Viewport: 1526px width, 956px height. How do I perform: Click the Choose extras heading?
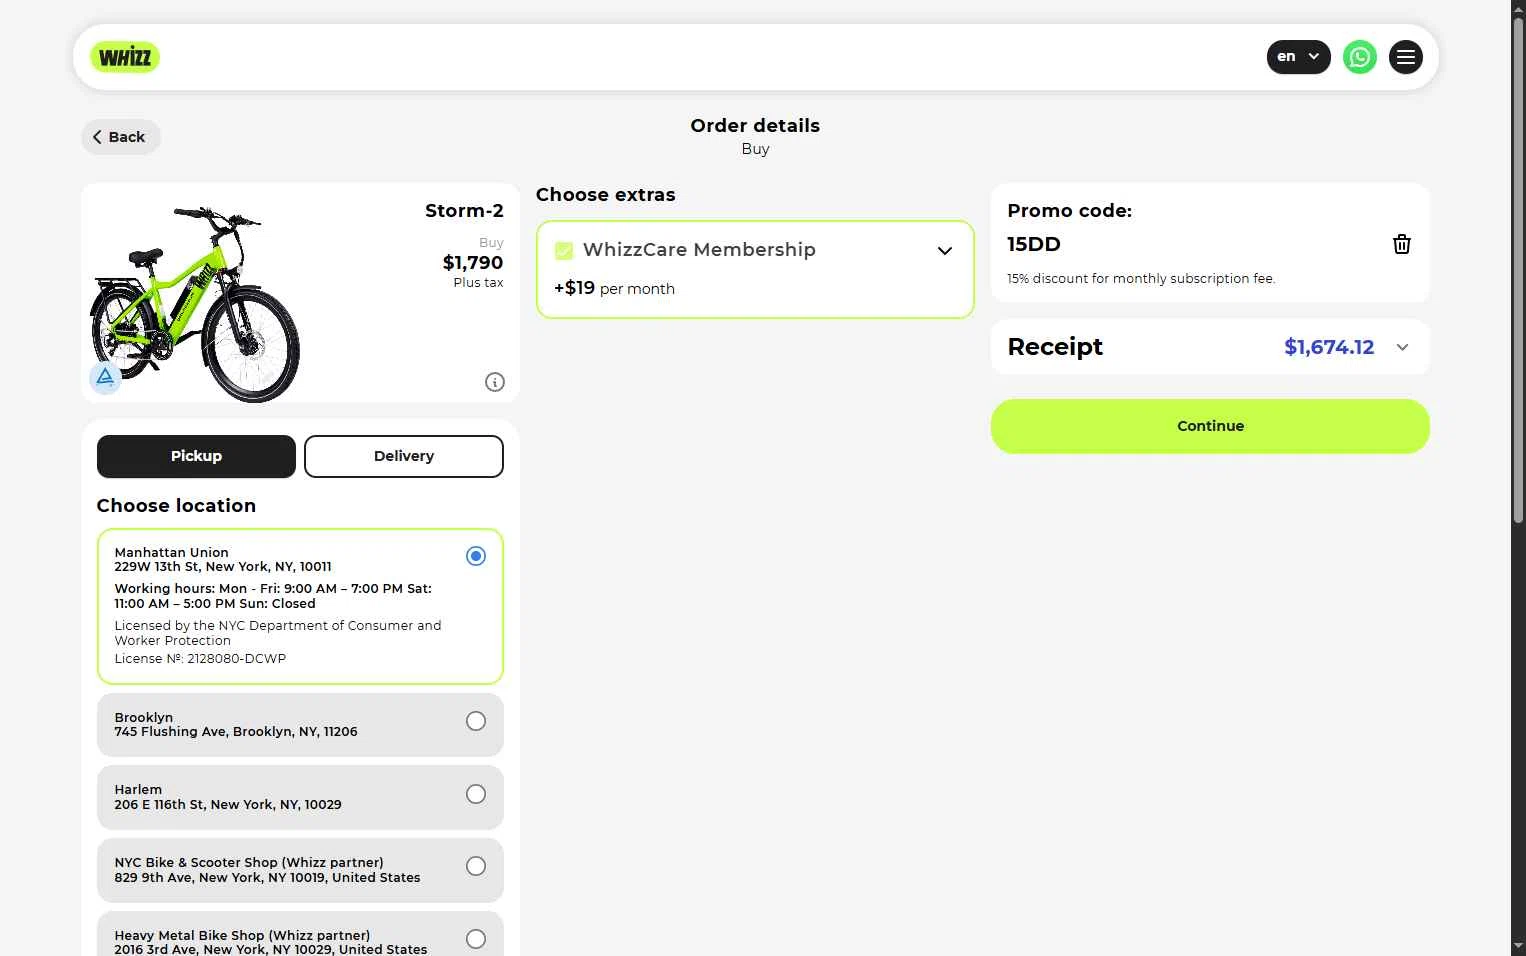tap(606, 195)
